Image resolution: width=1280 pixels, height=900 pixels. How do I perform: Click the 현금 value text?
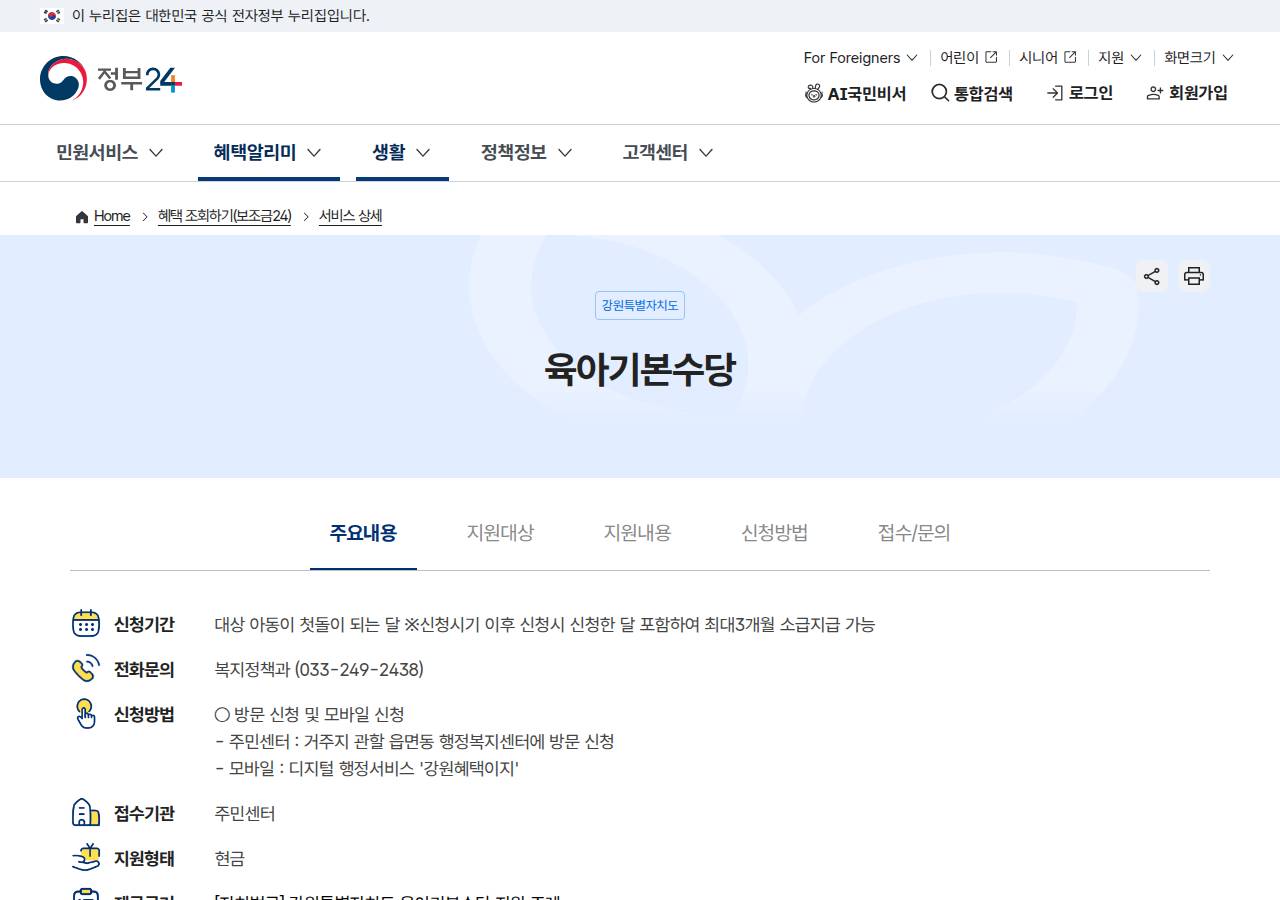(x=230, y=859)
